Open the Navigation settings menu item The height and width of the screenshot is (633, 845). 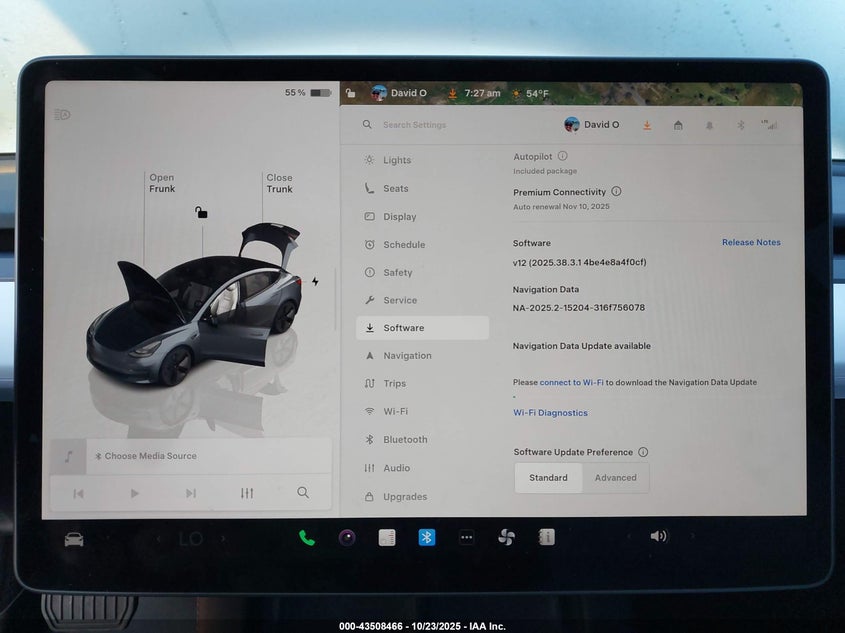(407, 356)
